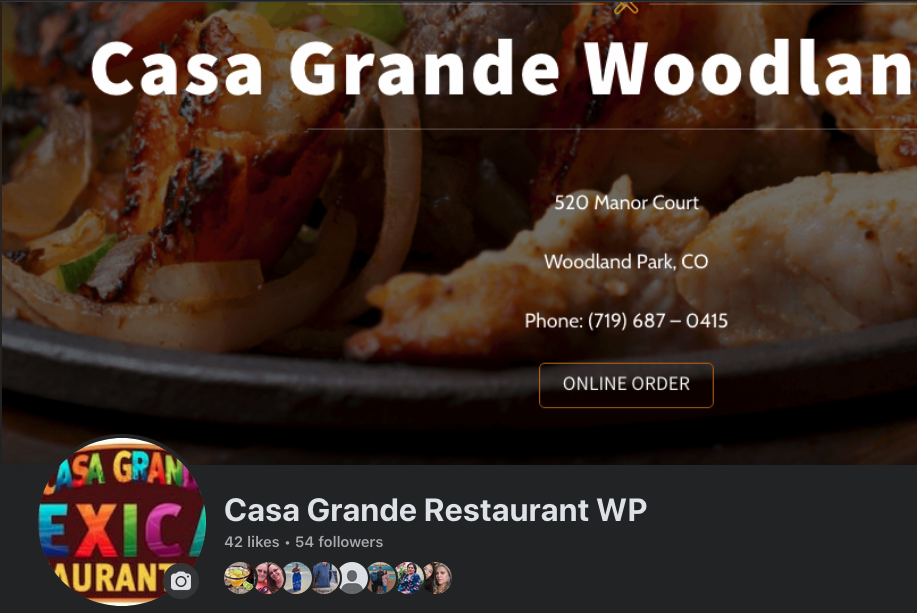Click the Casa Grande Restaurant WP page name

[x=436, y=510]
